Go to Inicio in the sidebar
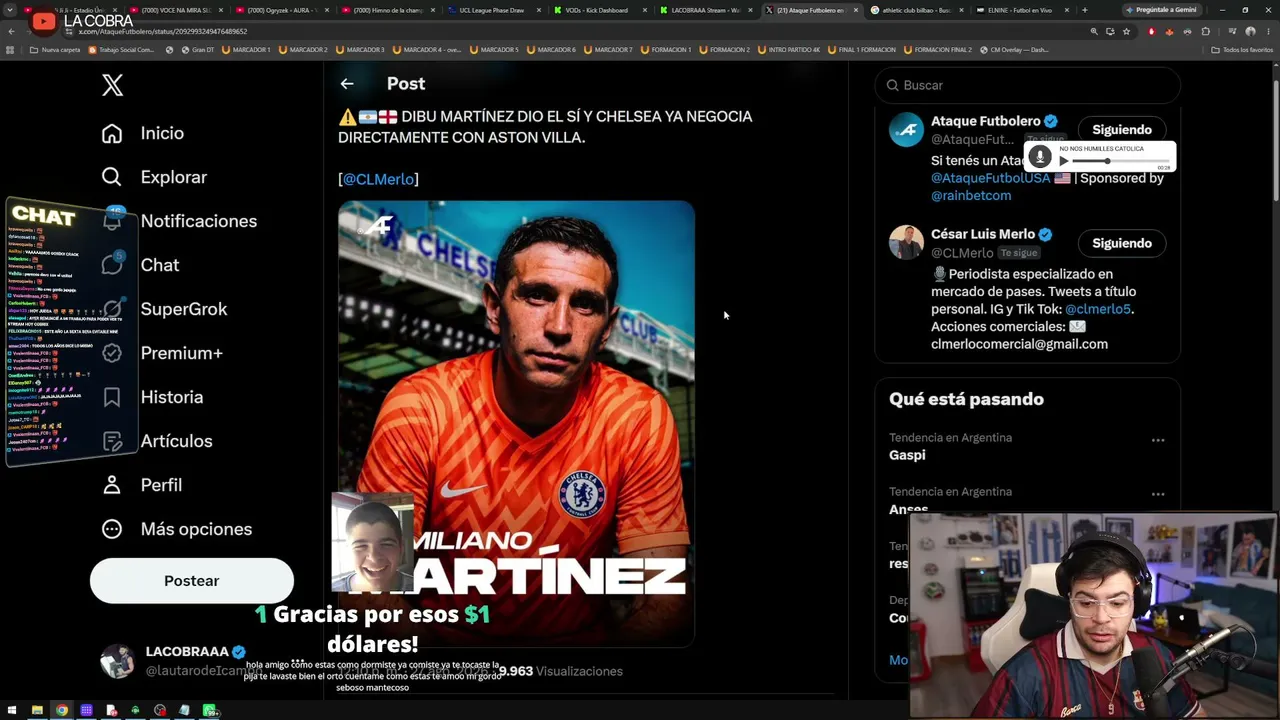The image size is (1280, 720). tap(142, 133)
